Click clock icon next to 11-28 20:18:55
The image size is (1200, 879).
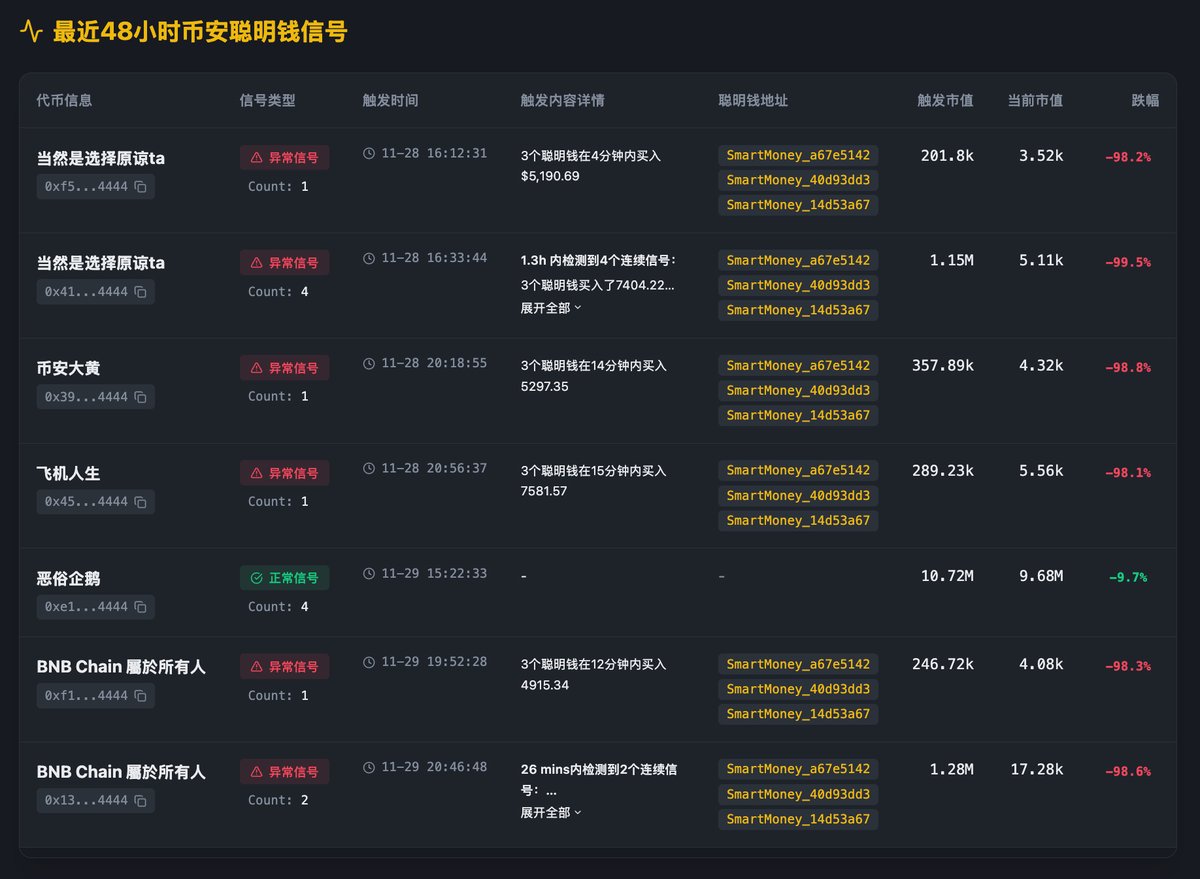tap(369, 363)
